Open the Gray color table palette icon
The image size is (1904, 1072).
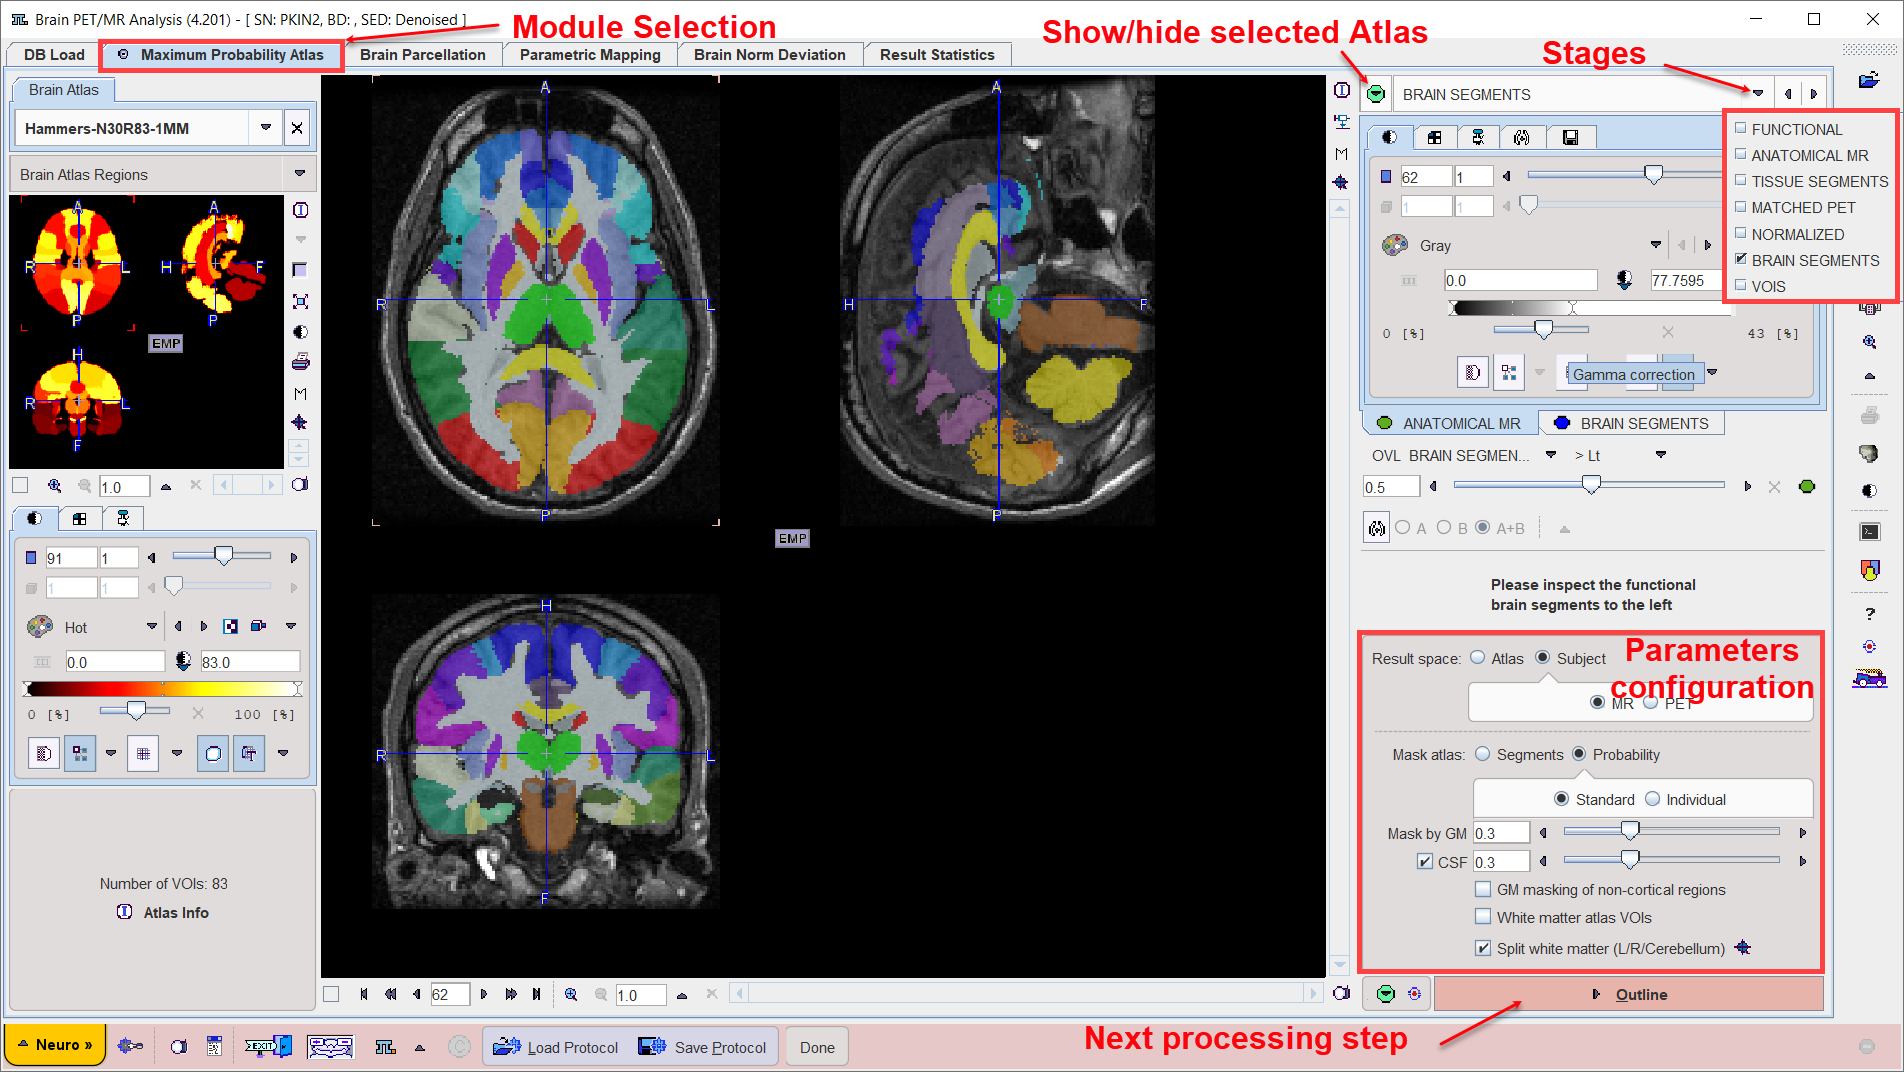pyautogui.click(x=1394, y=245)
